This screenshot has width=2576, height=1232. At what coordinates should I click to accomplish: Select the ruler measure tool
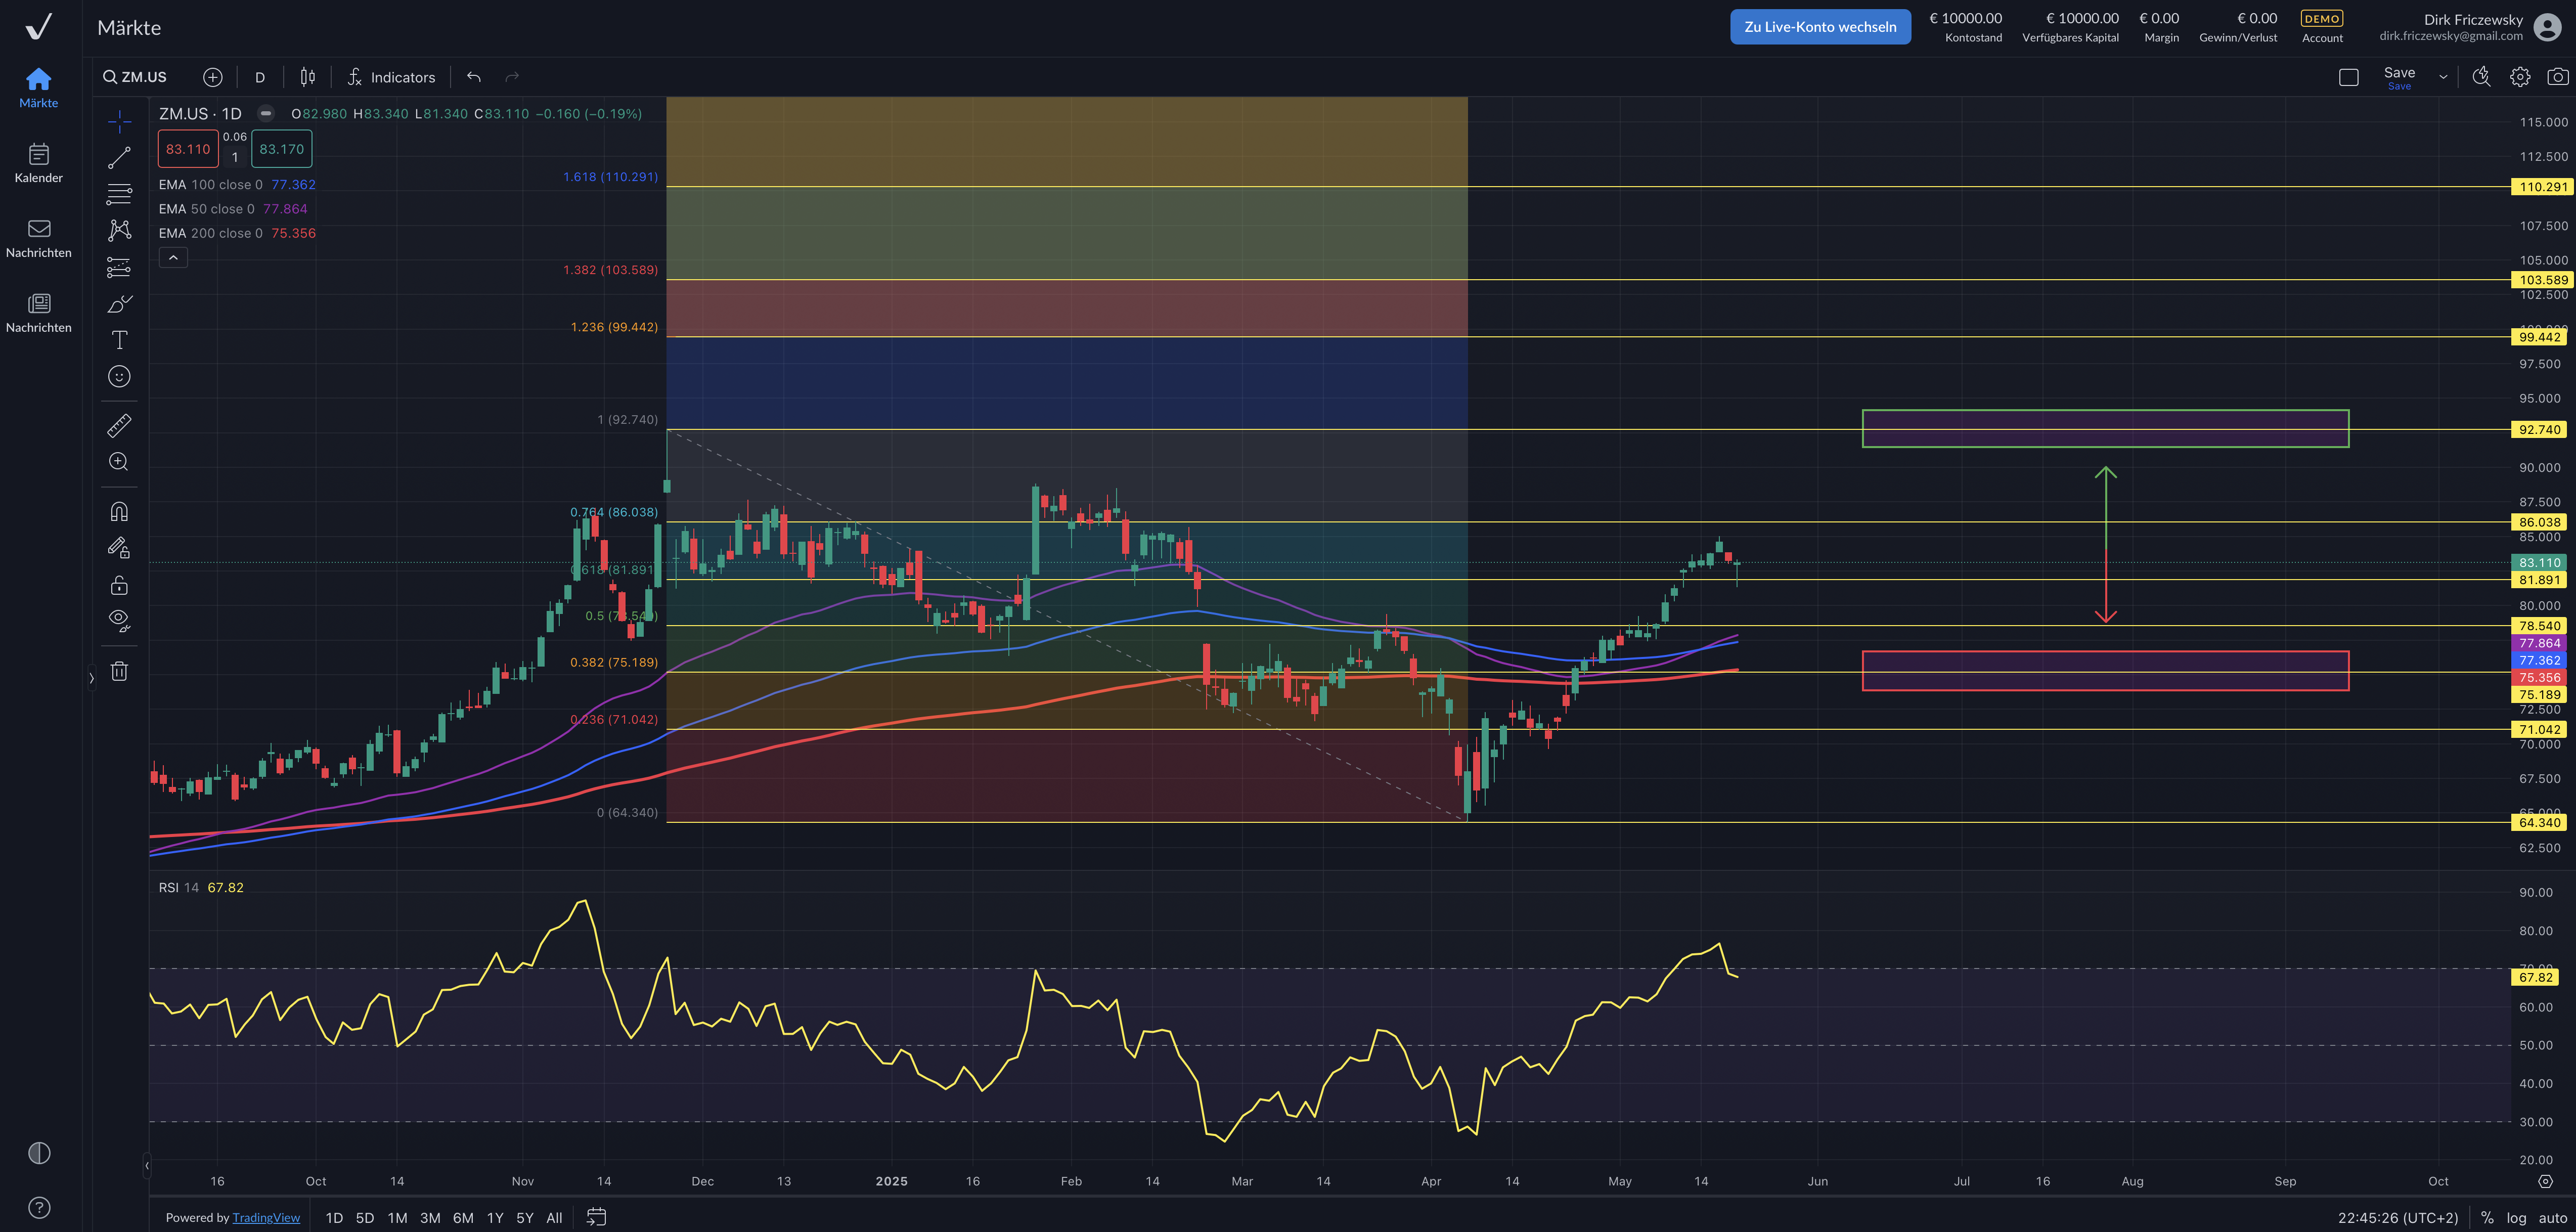click(119, 426)
